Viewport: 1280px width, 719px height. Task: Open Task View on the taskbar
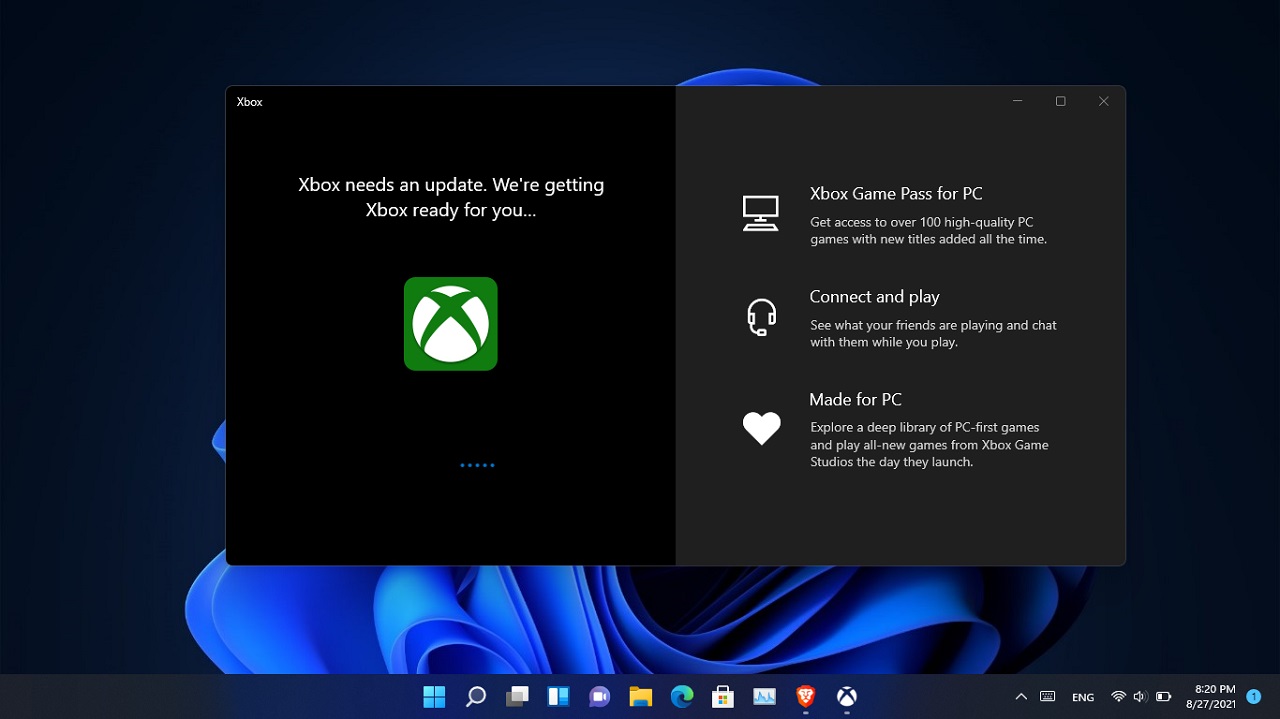(517, 697)
